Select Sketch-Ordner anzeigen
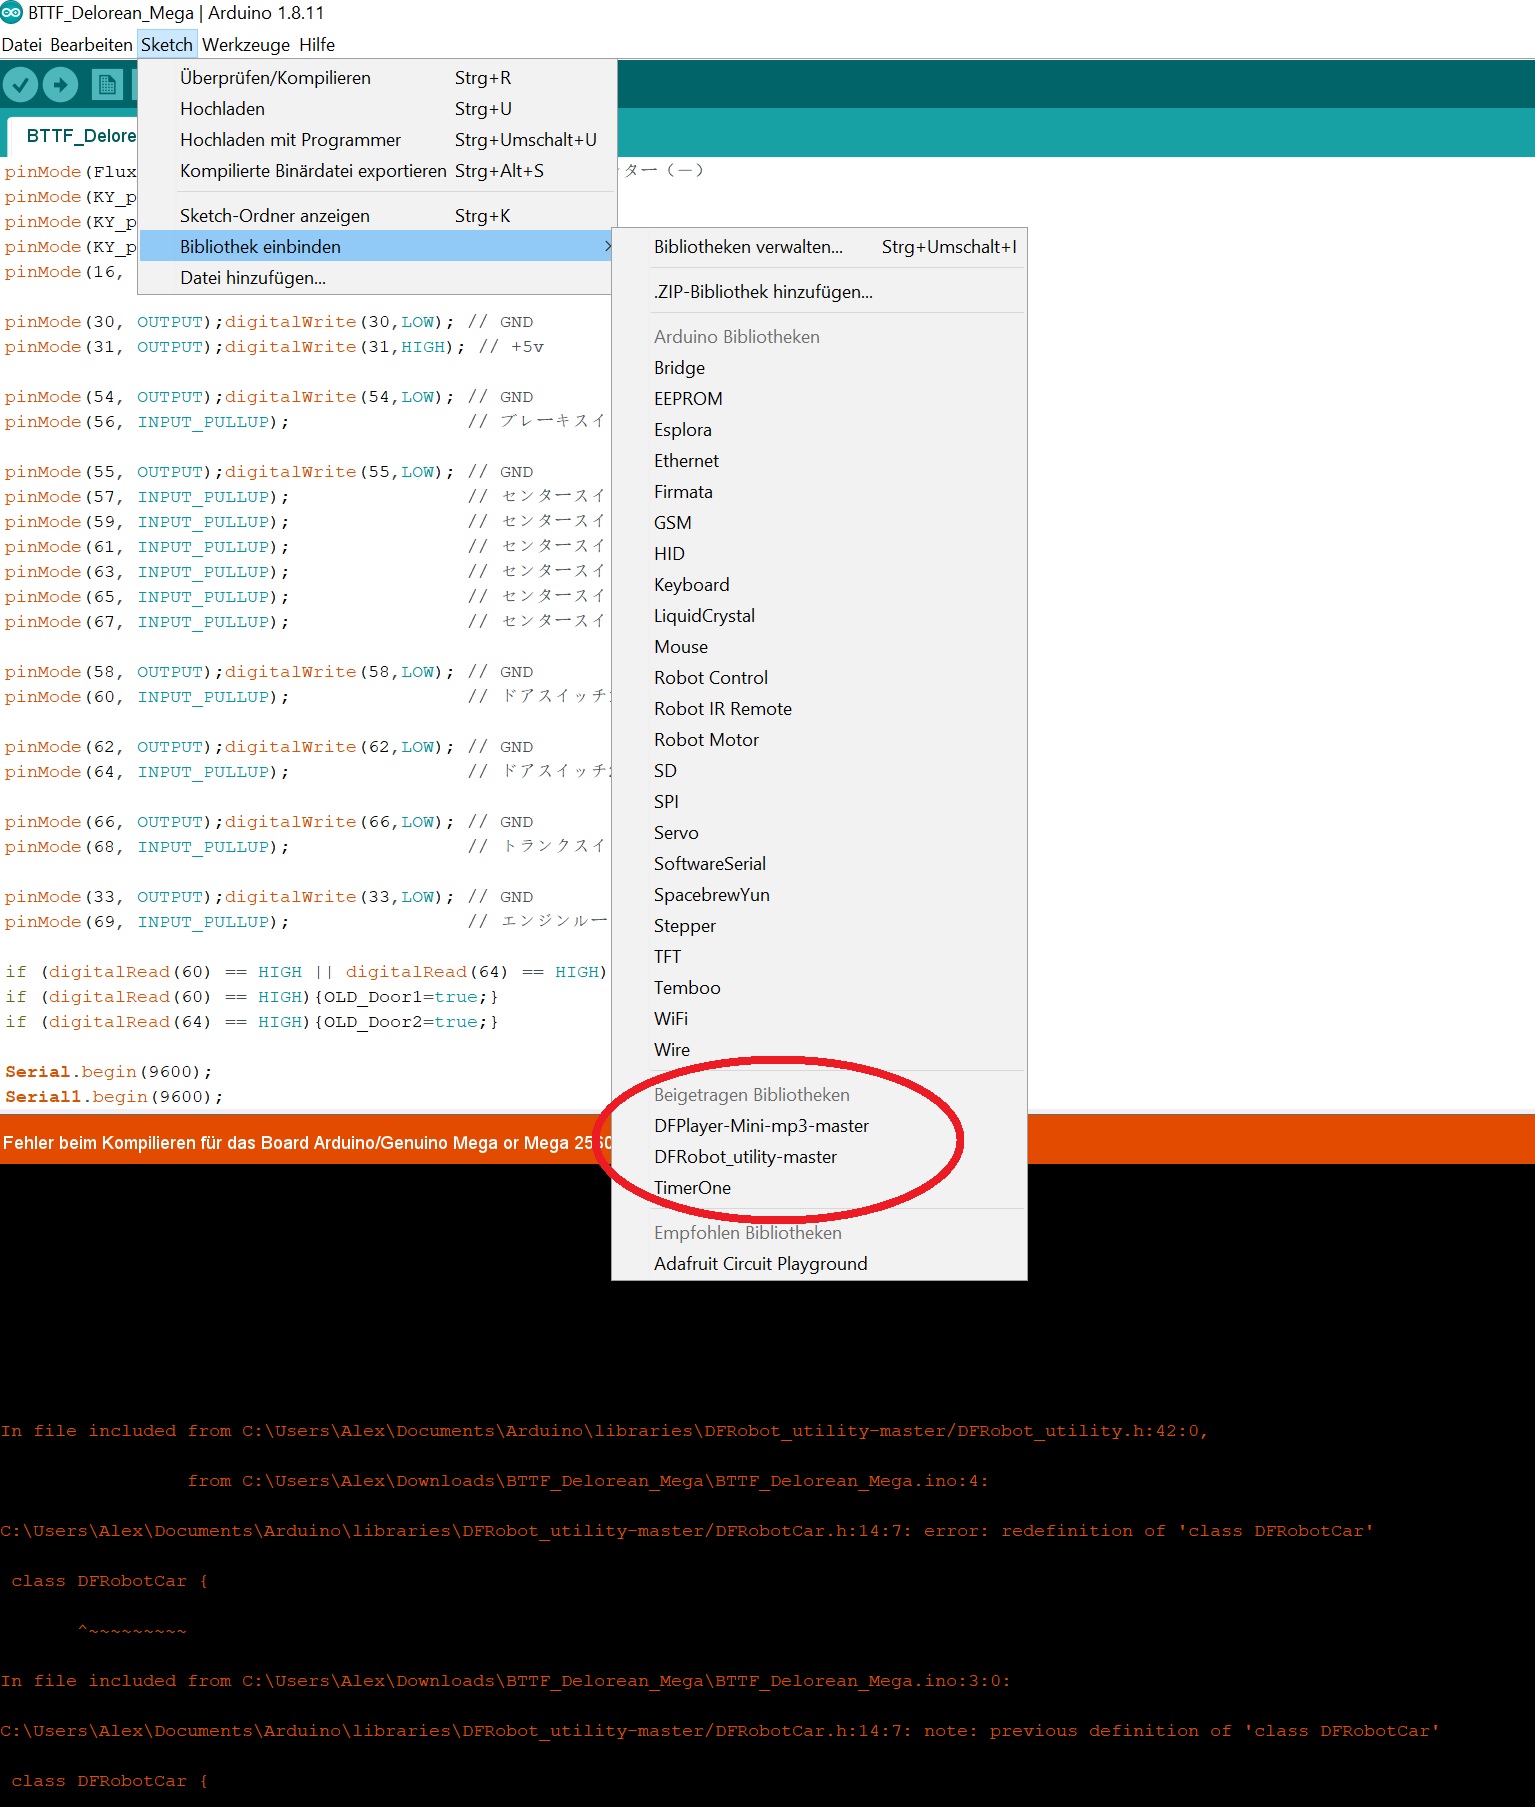This screenshot has width=1535, height=1807. point(376,216)
